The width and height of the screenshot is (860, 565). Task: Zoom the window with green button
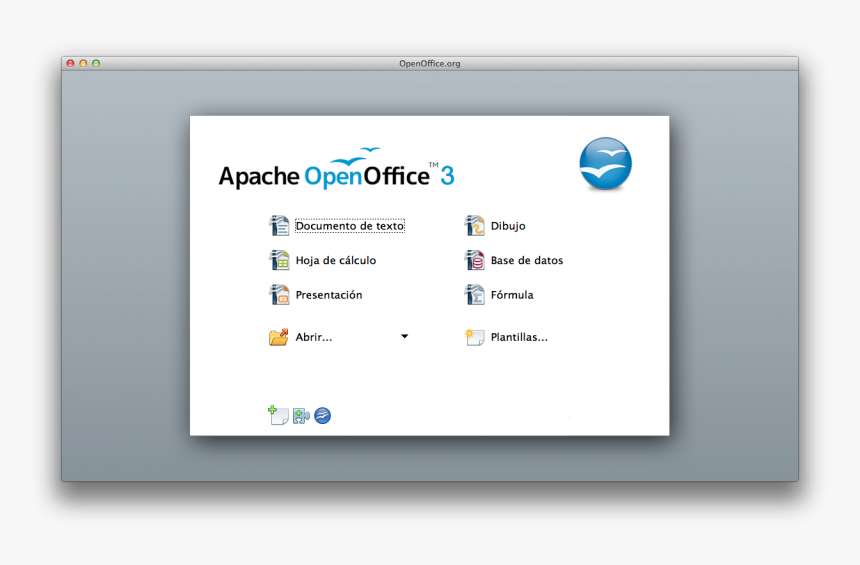(96, 64)
